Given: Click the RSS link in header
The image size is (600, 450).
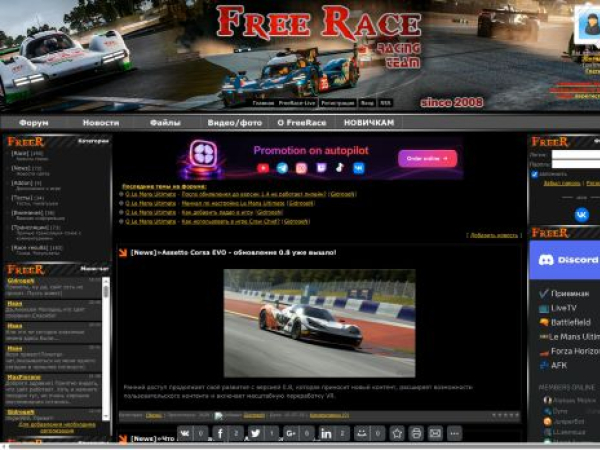Looking at the screenshot, I should pos(385,103).
